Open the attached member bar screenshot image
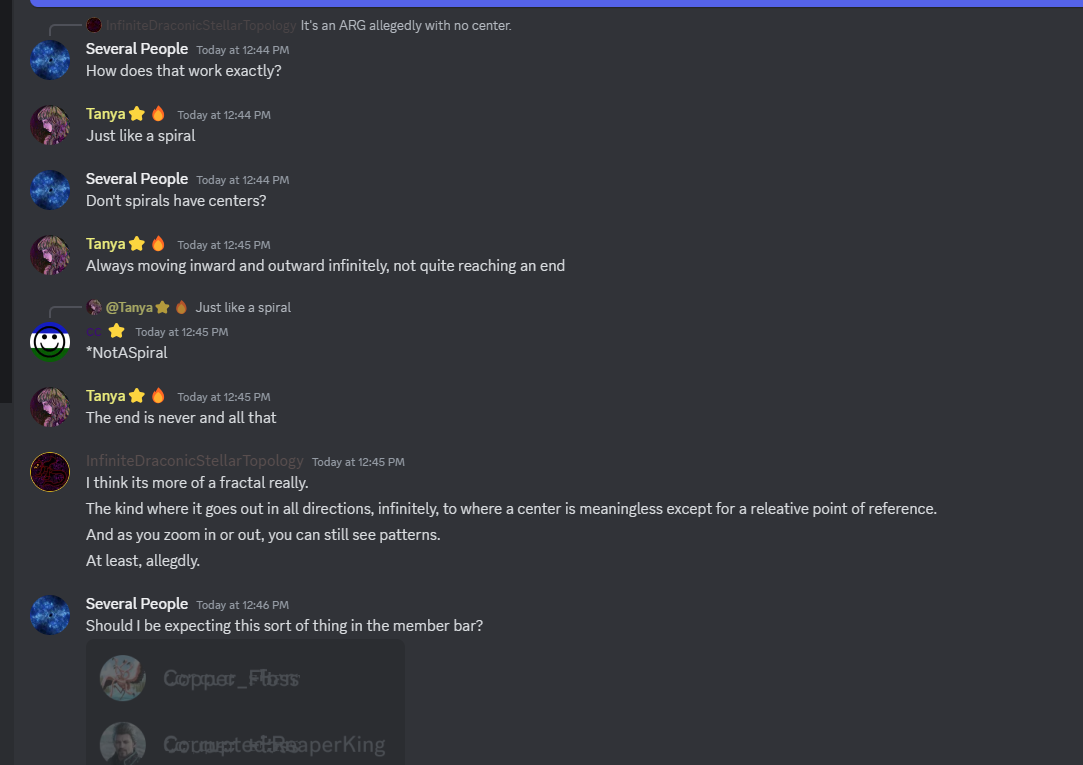 coord(245,702)
